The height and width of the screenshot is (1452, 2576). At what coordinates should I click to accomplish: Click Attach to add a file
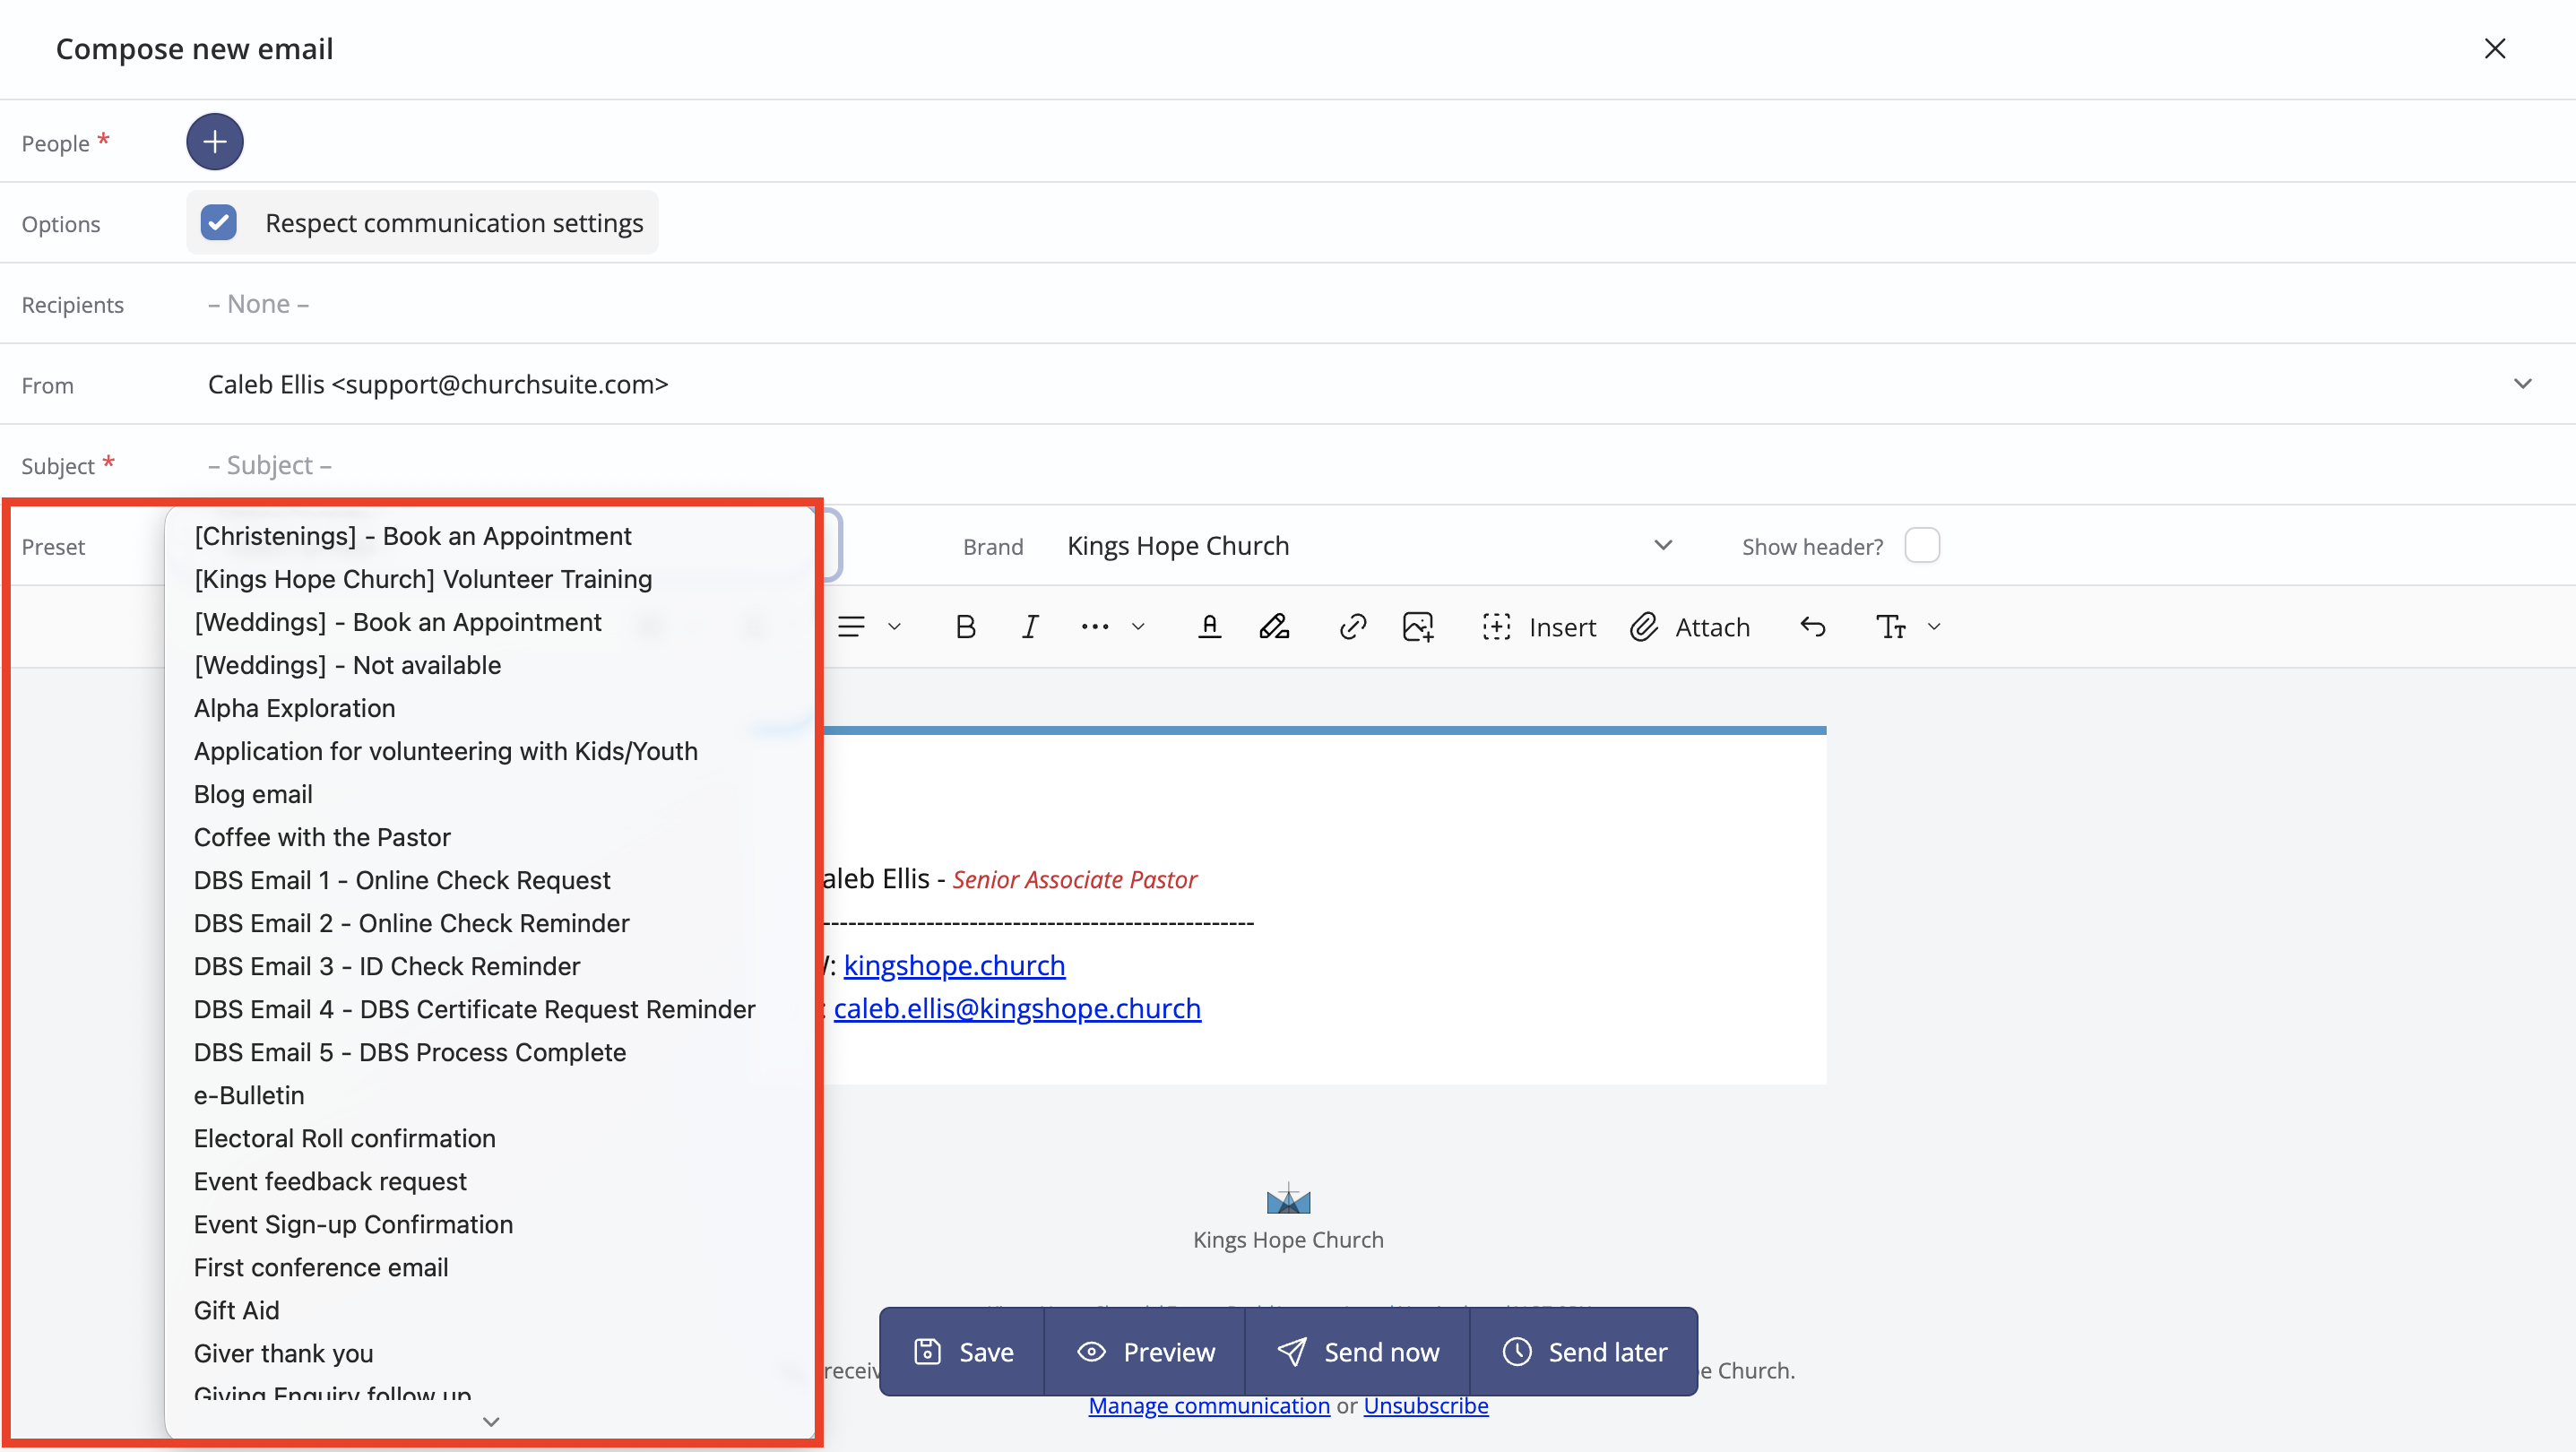[x=1690, y=627]
